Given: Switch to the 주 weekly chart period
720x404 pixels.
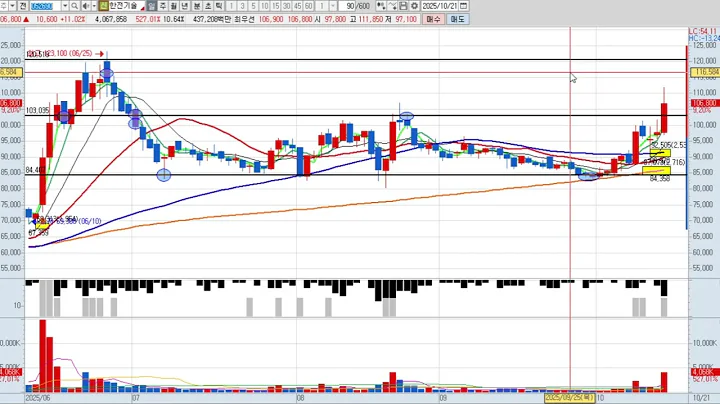Looking at the screenshot, I should tap(163, 6).
